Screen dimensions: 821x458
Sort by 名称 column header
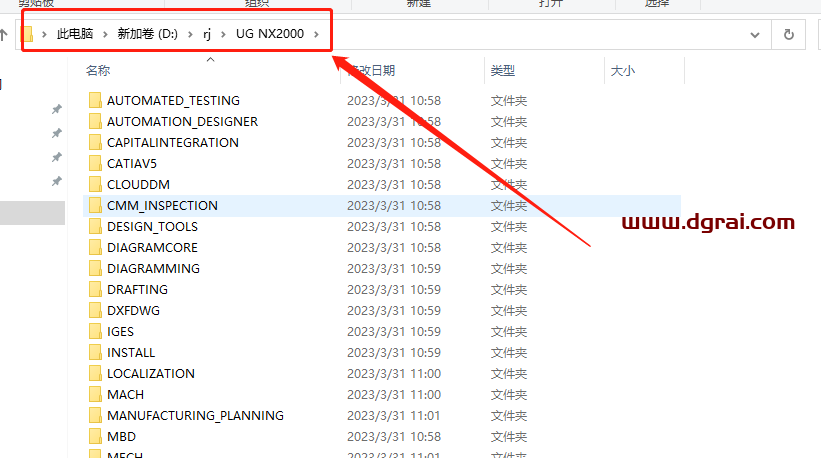[x=98, y=71]
